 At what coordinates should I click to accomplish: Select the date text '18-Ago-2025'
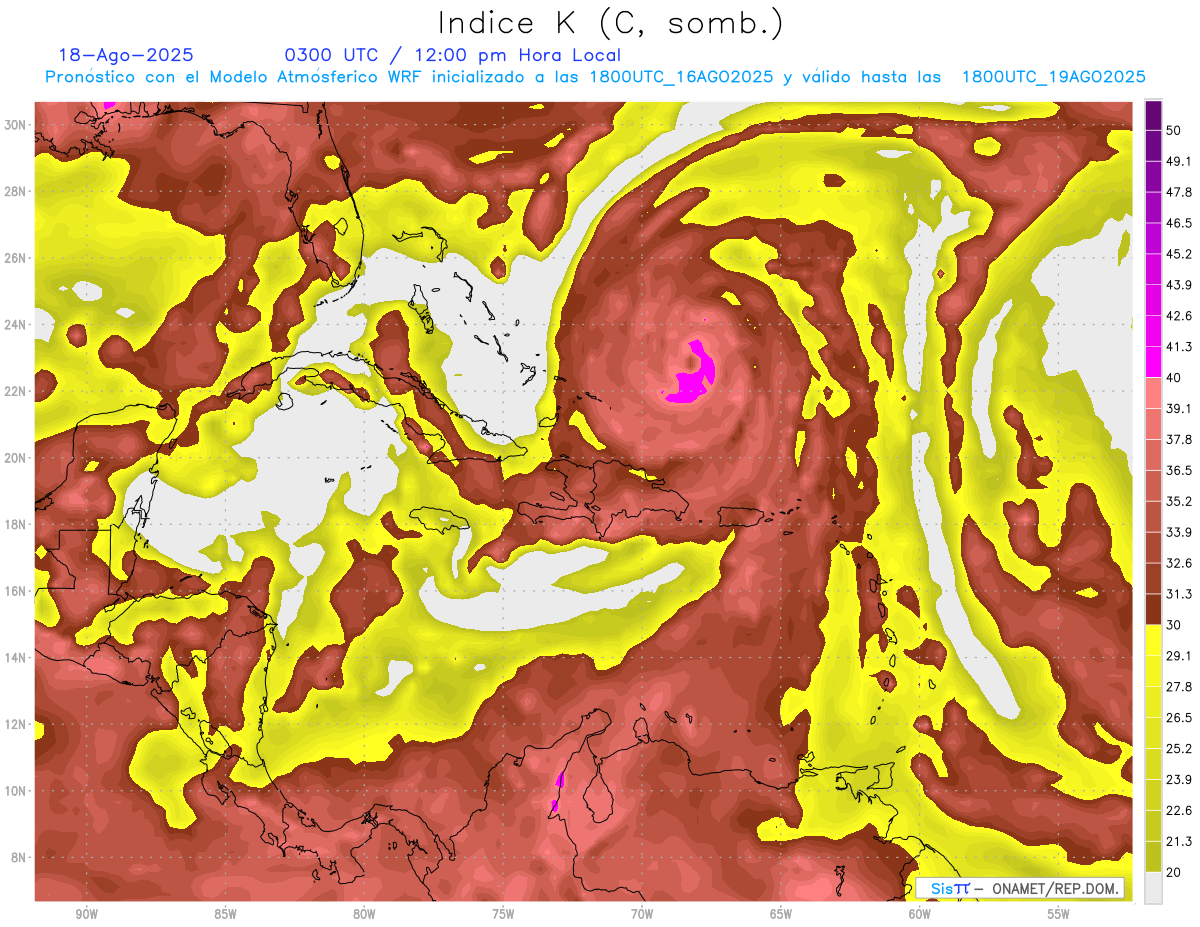(x=126, y=55)
